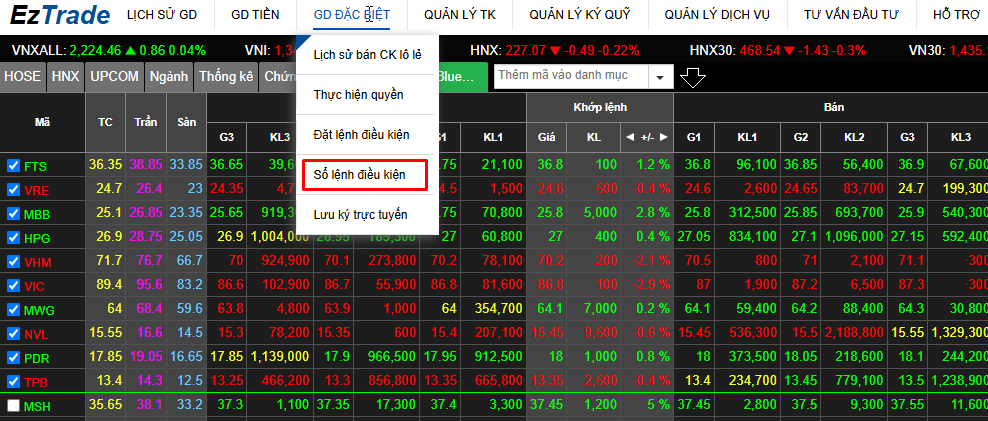Click the MSH ticker symbol
The height and width of the screenshot is (421, 988).
37,407
